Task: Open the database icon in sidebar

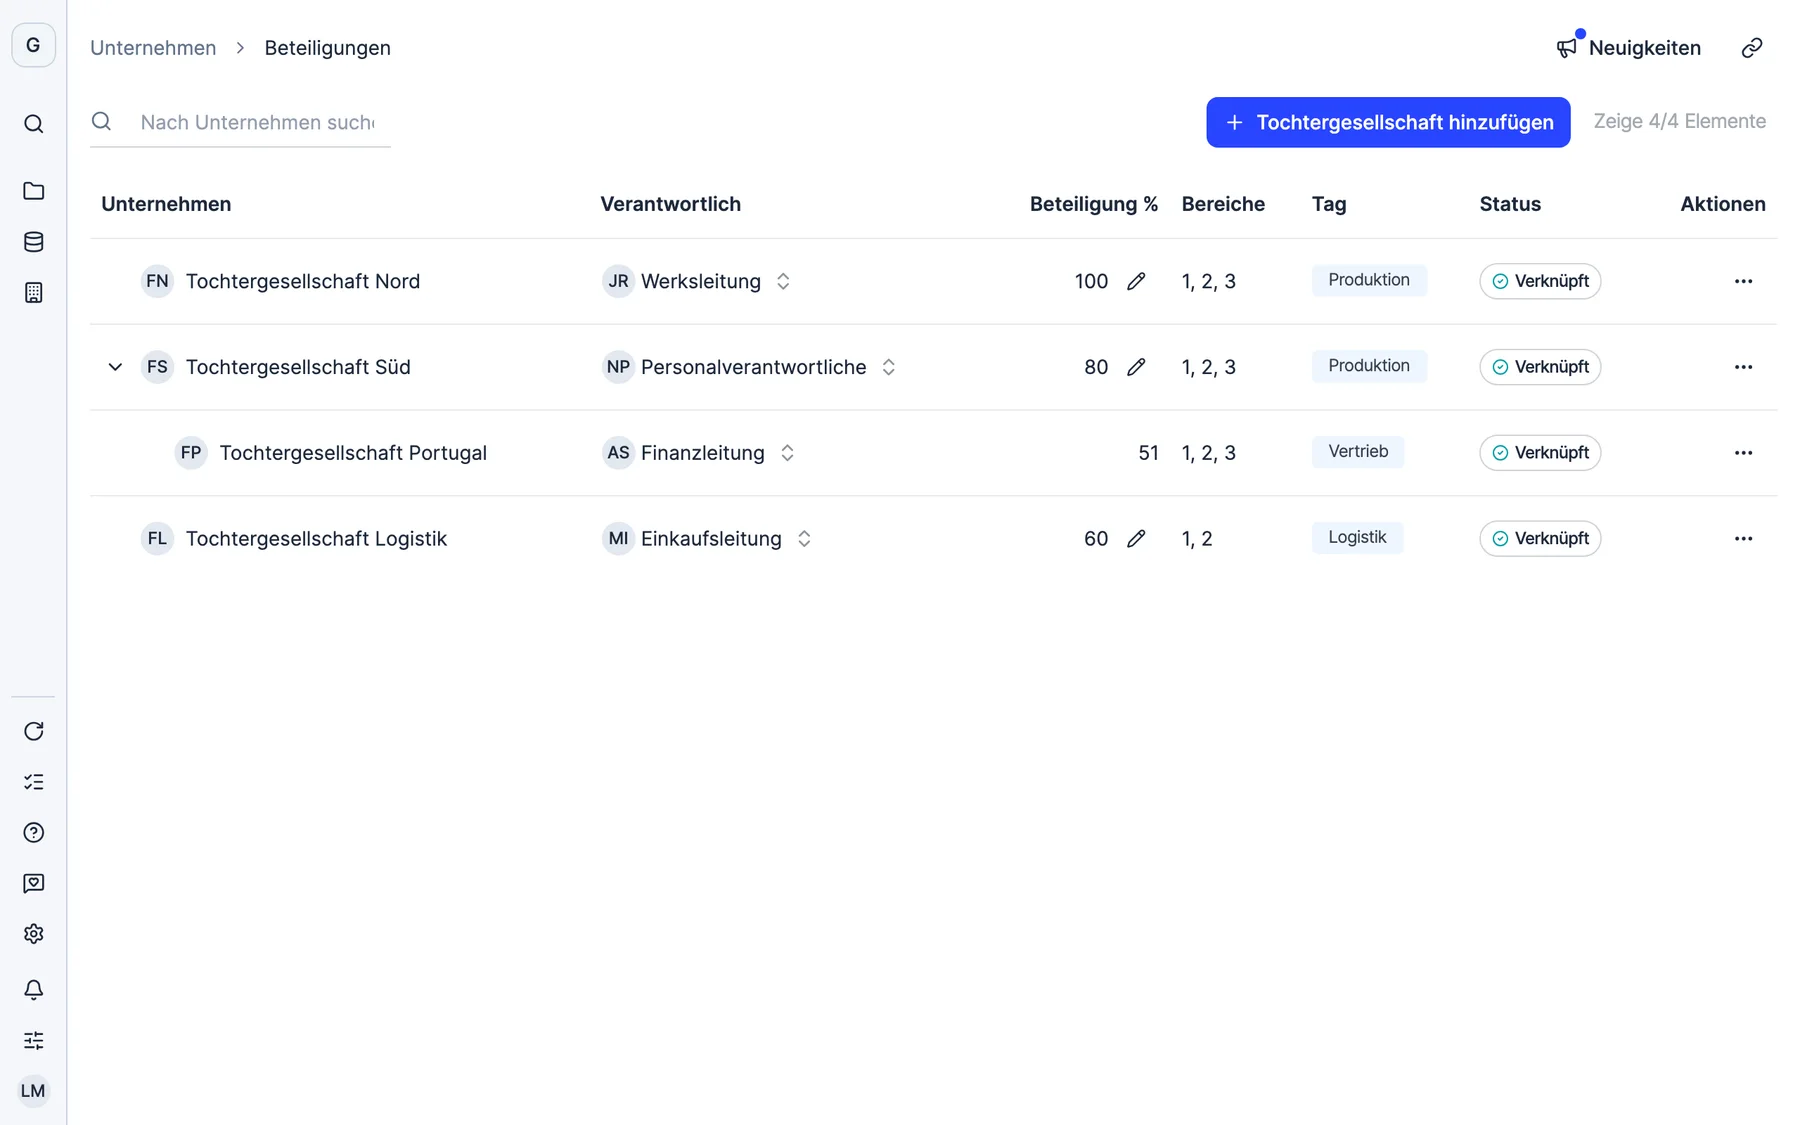Action: [33, 242]
